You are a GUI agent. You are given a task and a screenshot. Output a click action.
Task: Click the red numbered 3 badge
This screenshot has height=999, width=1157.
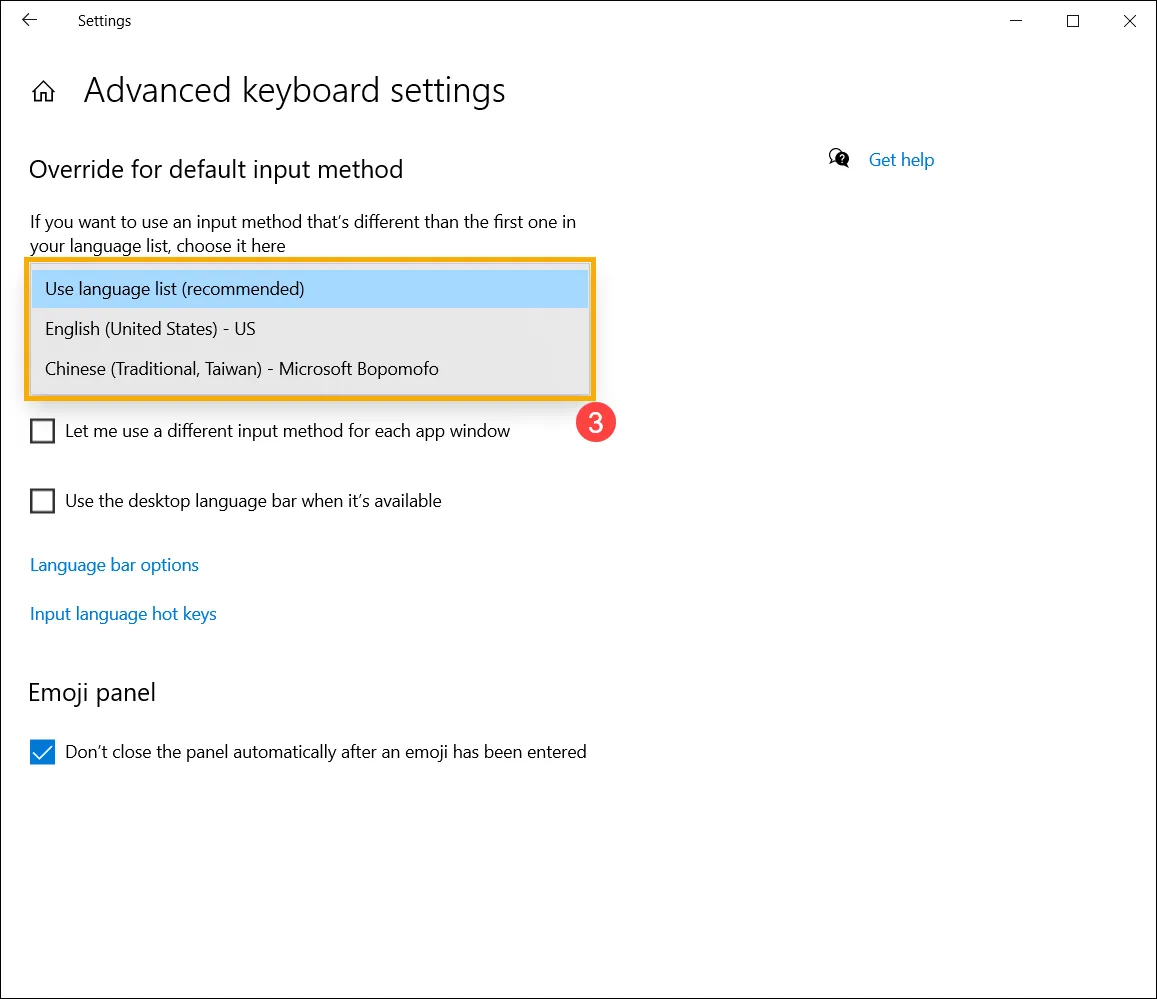tap(597, 423)
